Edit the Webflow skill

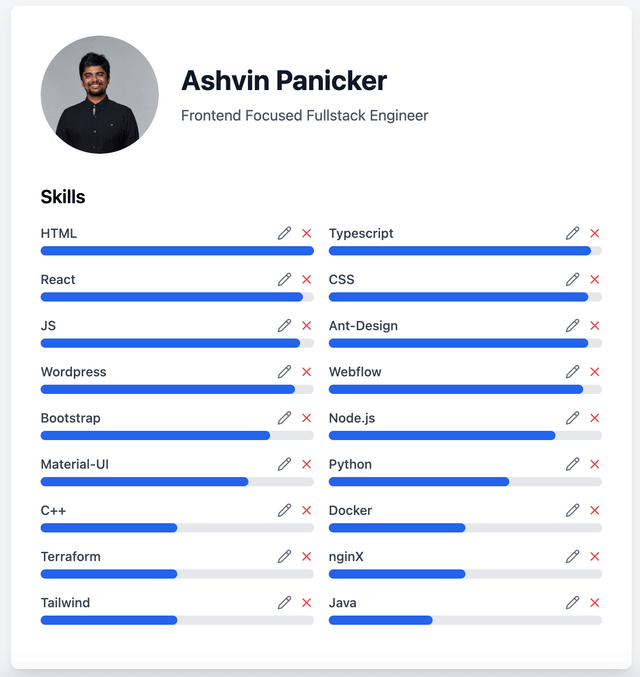573,372
